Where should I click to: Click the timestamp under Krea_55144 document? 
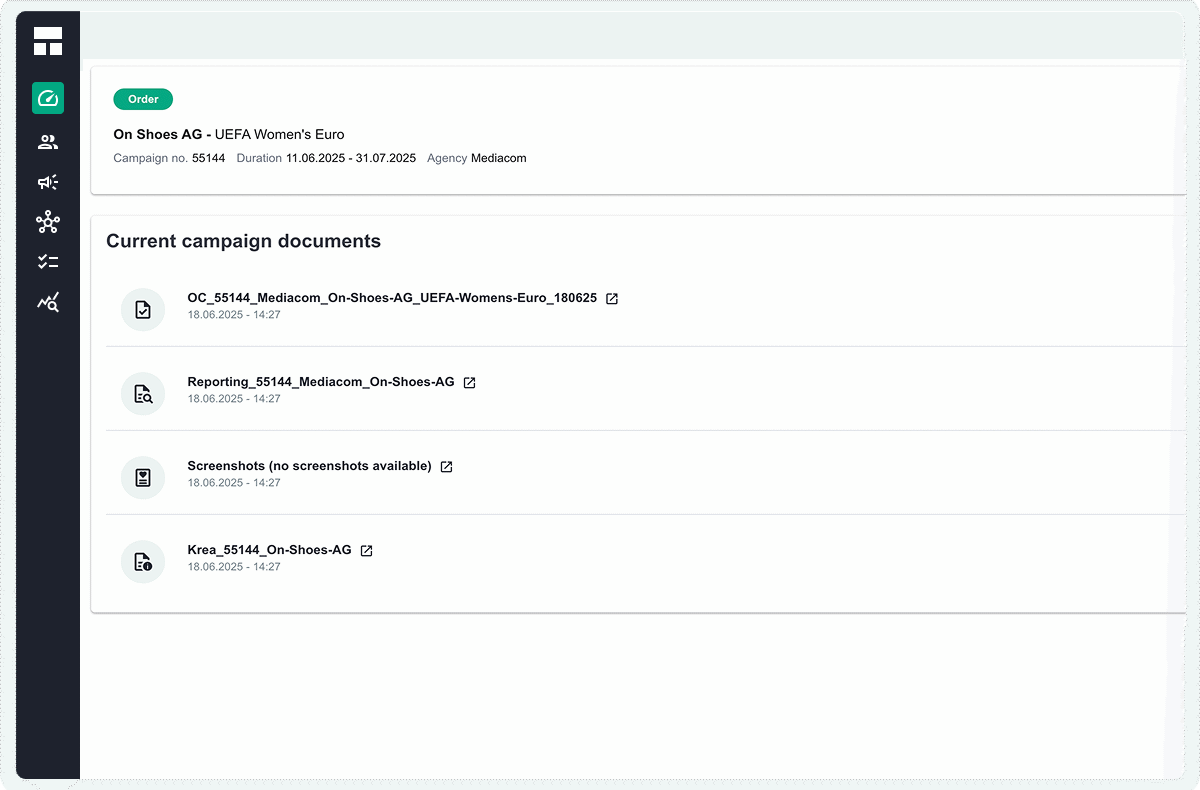[x=234, y=567]
